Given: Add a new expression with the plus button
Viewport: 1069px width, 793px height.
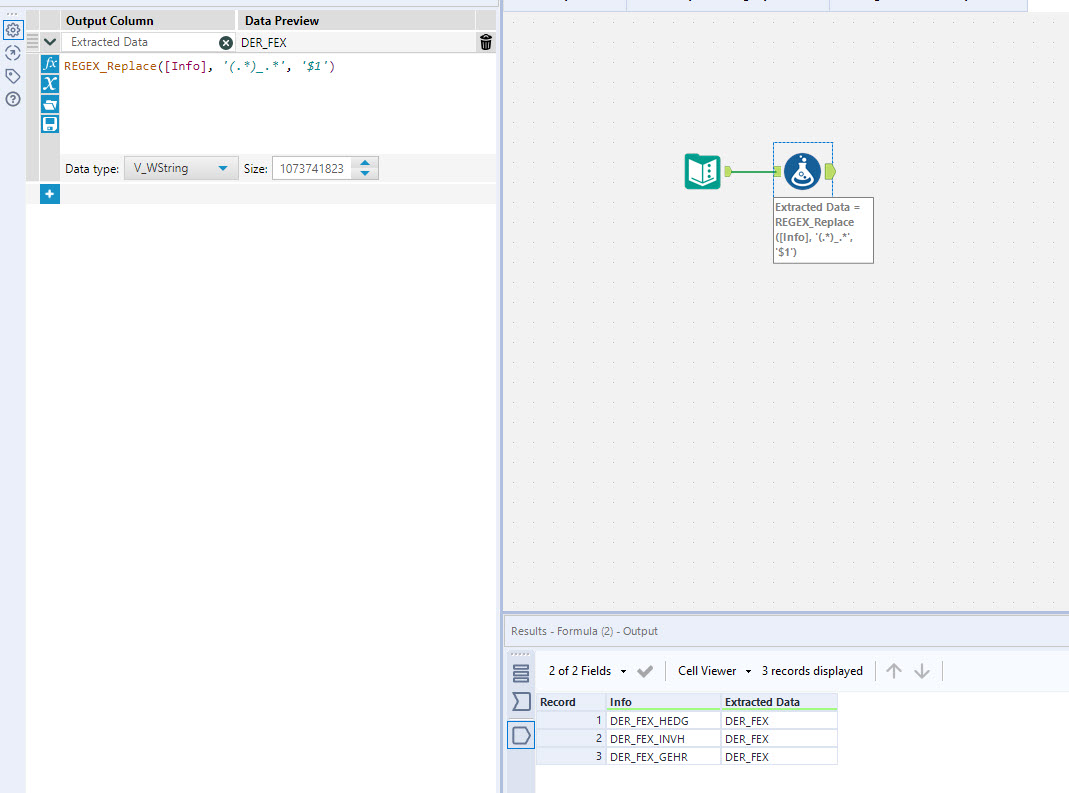Looking at the screenshot, I should [x=49, y=193].
